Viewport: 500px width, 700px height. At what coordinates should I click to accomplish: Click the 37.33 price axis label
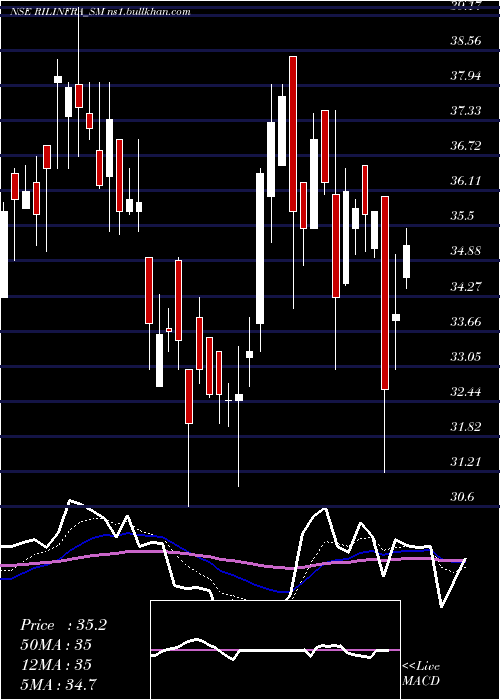(466, 111)
